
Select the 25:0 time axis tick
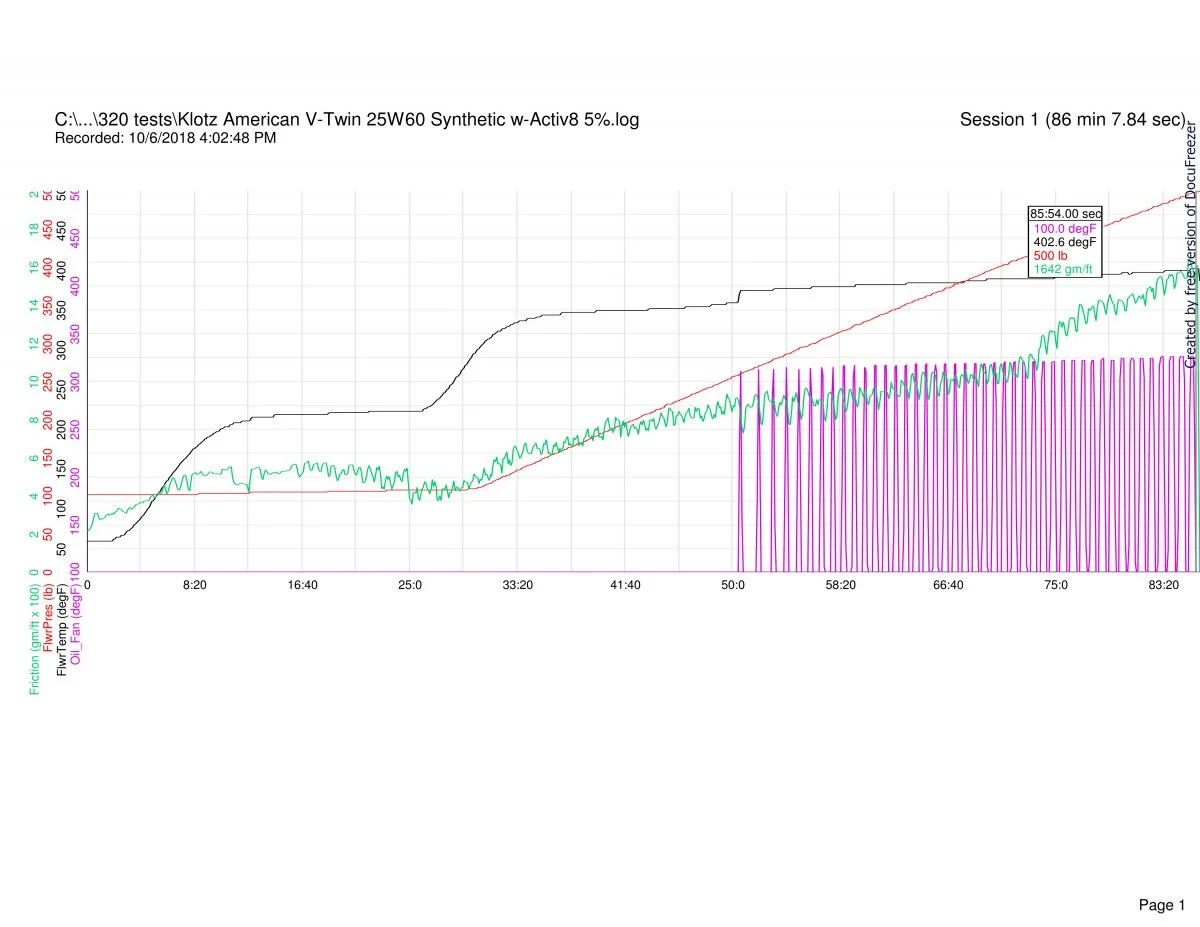coord(410,585)
